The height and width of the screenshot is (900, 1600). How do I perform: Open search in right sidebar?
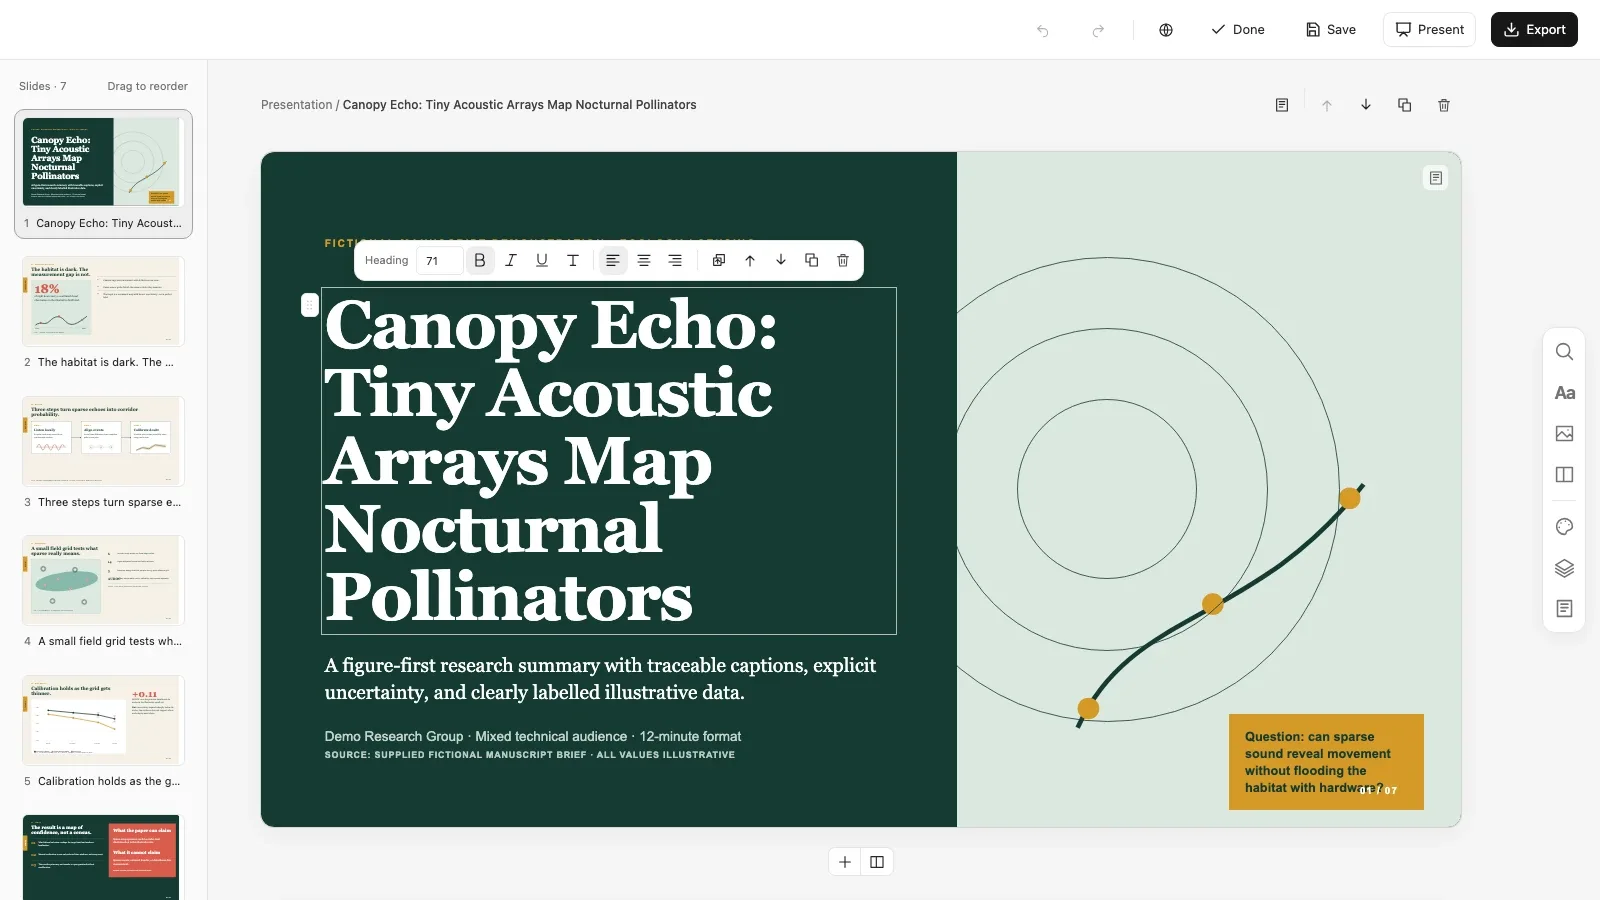(x=1565, y=352)
